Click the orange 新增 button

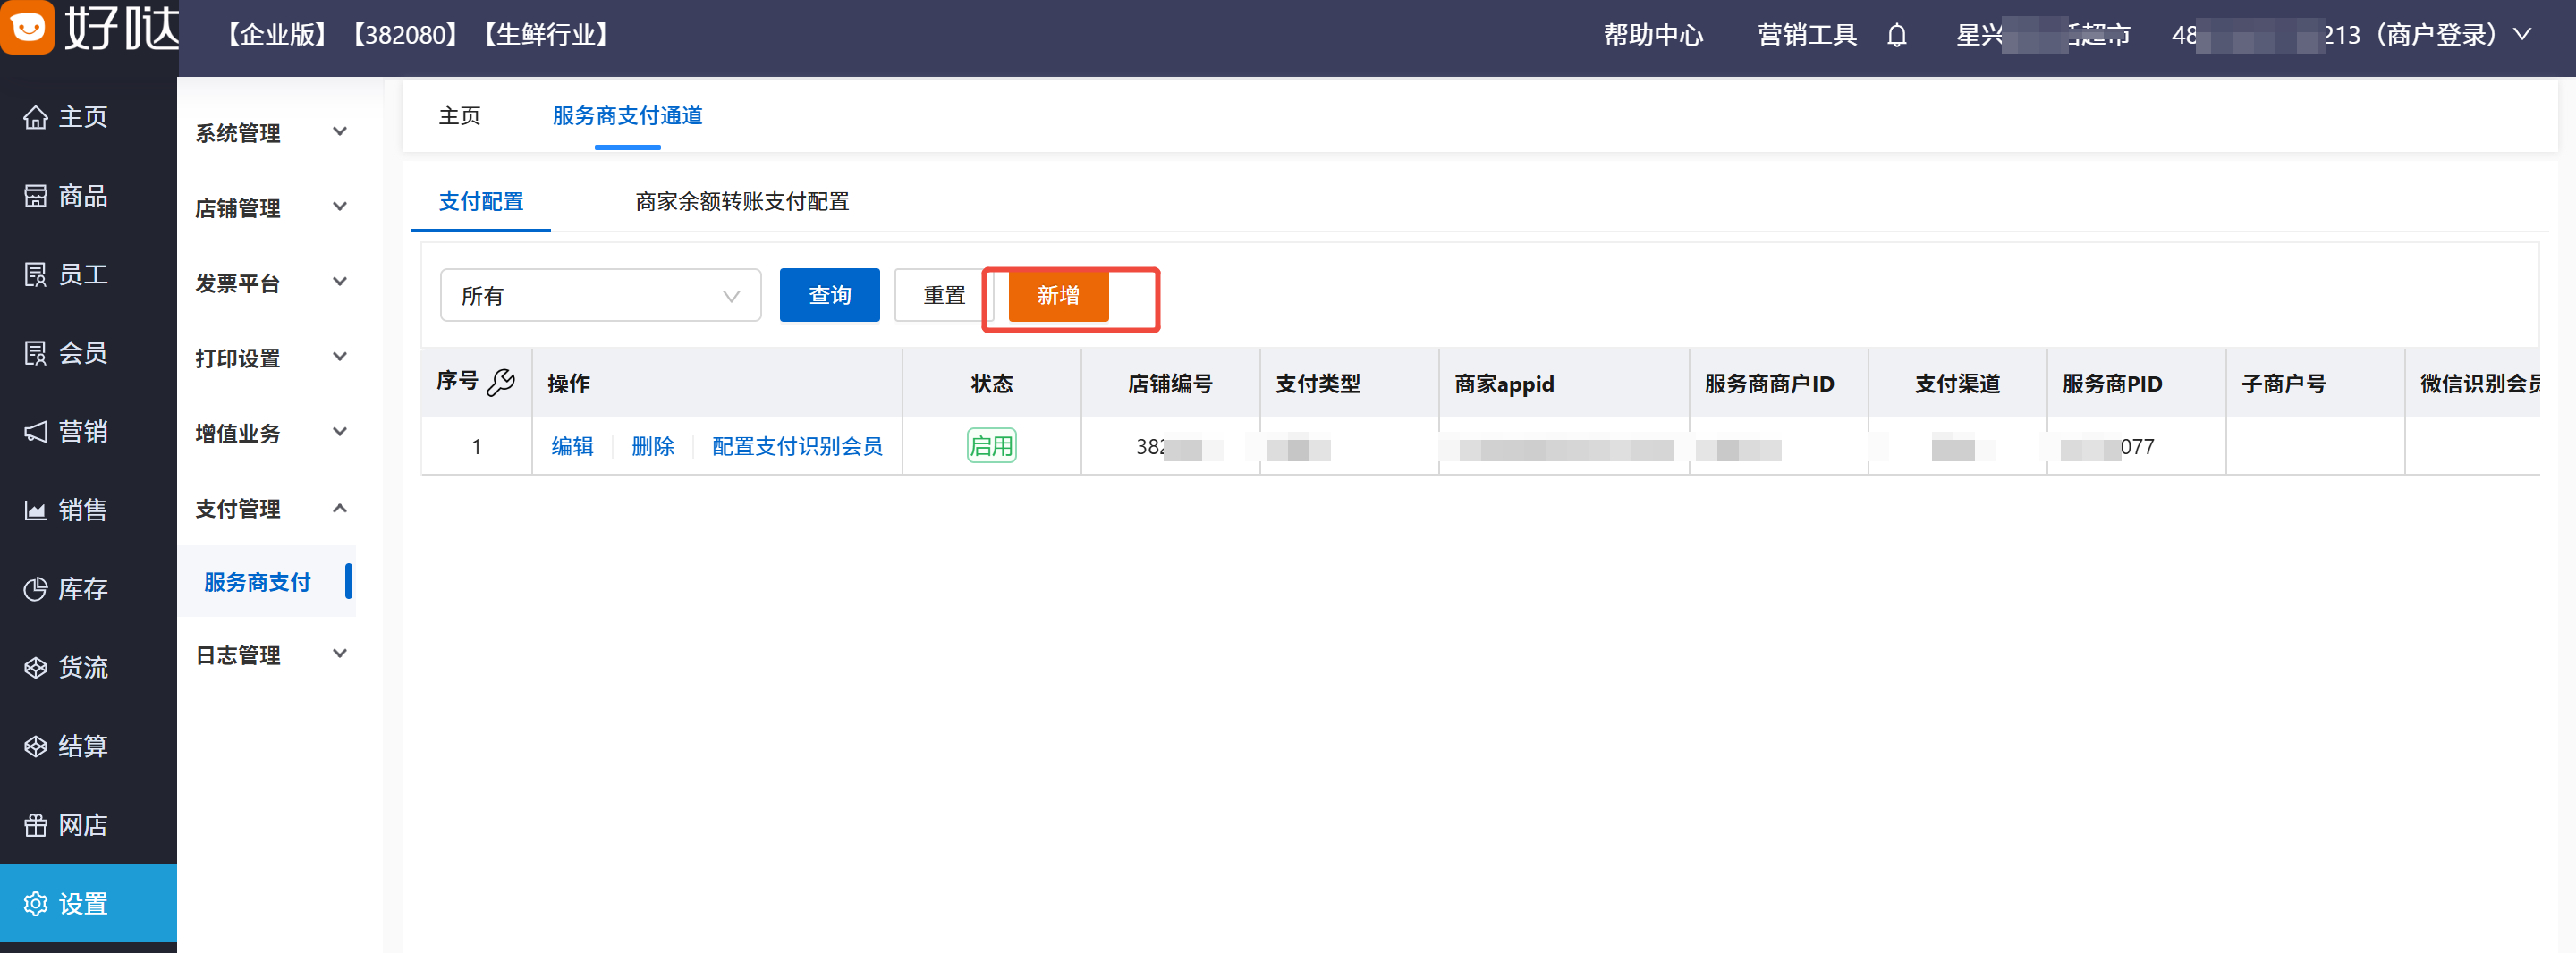coord(1057,296)
